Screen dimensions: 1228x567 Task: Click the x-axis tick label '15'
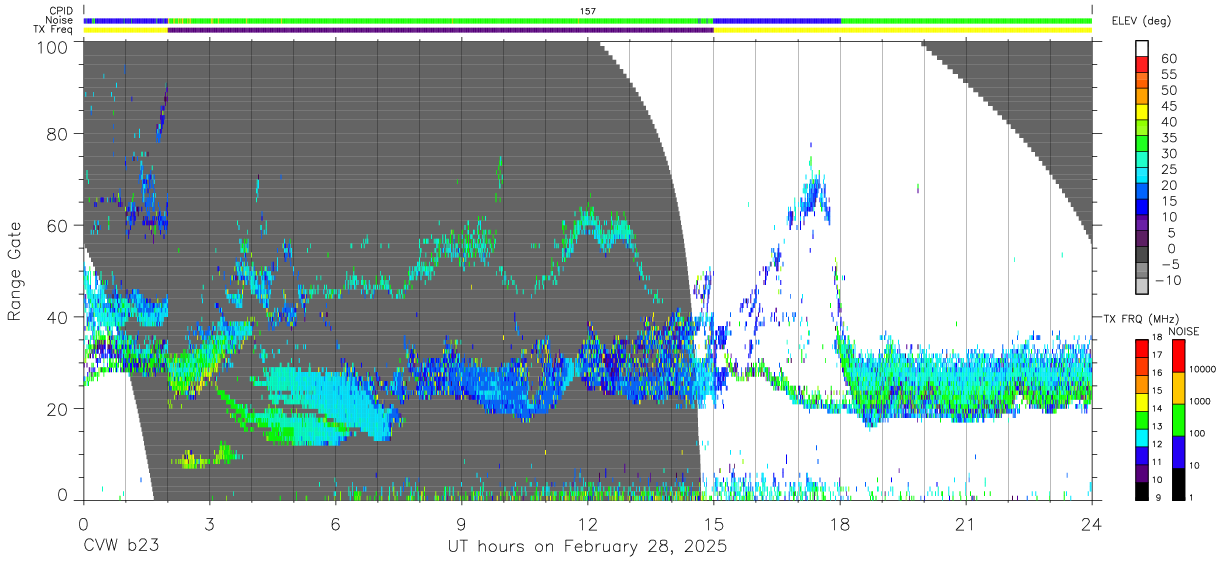[713, 524]
